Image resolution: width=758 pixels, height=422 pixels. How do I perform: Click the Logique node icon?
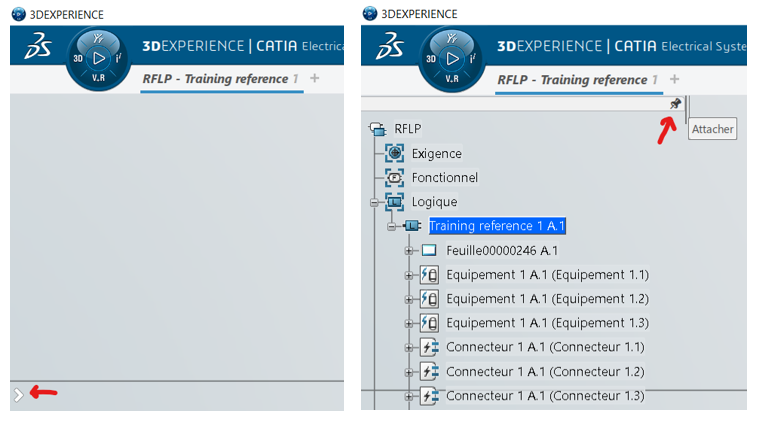(x=395, y=201)
